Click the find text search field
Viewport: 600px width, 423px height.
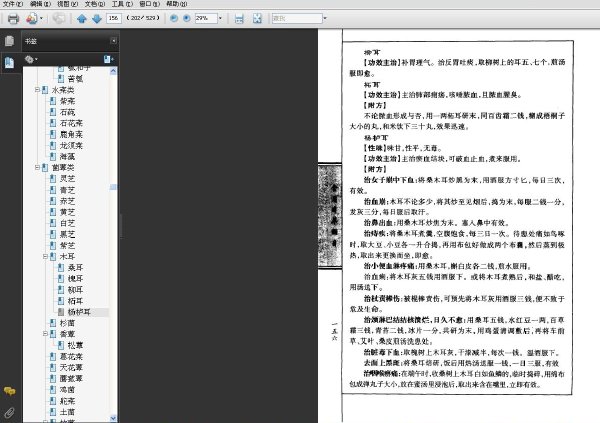click(297, 18)
